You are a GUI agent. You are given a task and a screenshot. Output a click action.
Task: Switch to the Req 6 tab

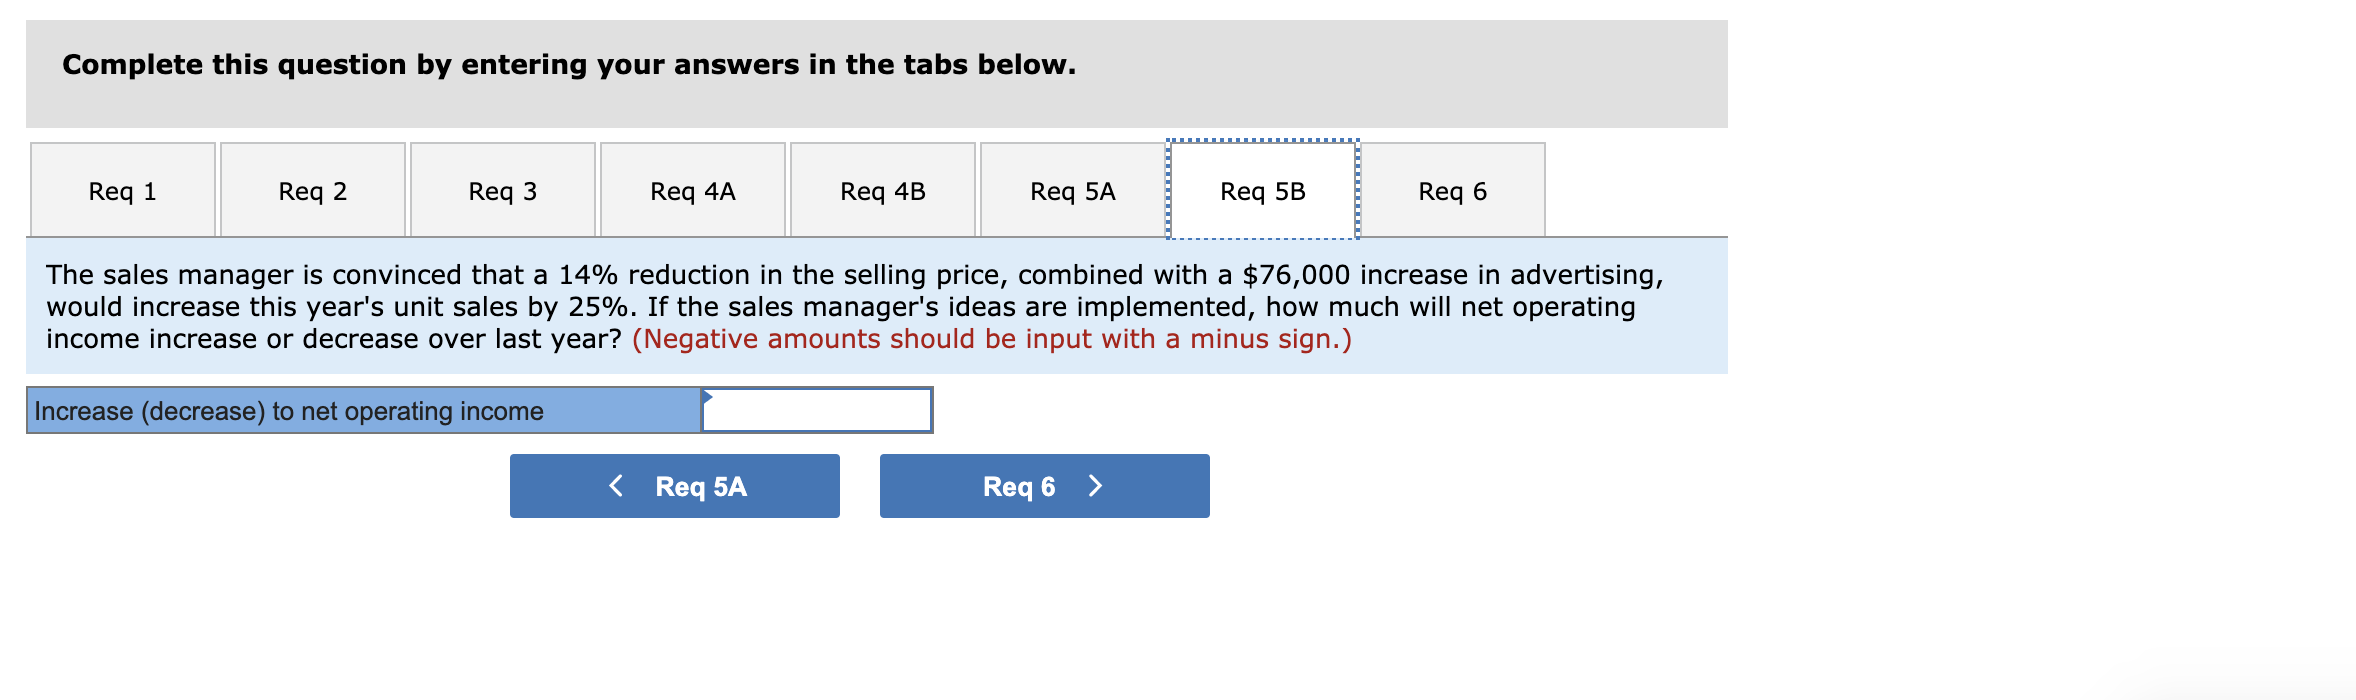pyautogui.click(x=1452, y=190)
